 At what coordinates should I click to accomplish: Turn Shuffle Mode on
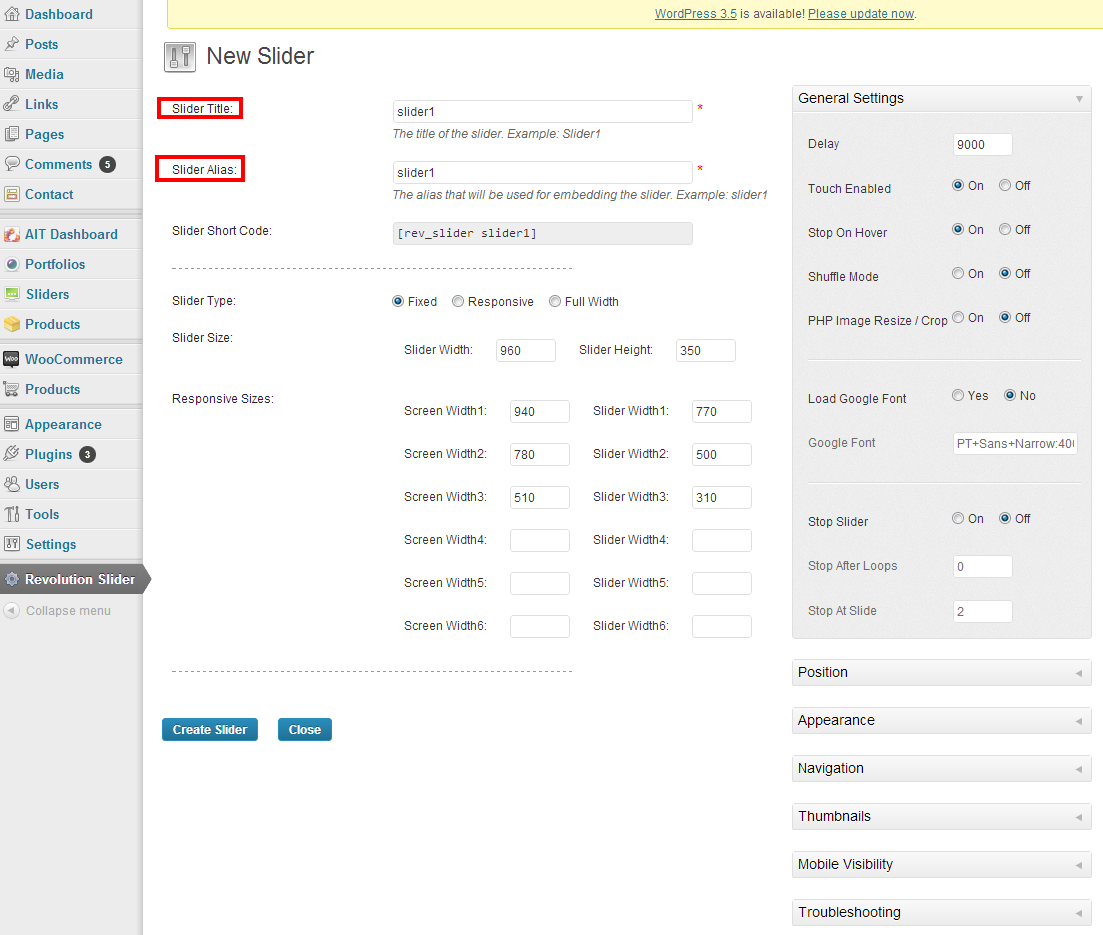pyautogui.click(x=958, y=274)
